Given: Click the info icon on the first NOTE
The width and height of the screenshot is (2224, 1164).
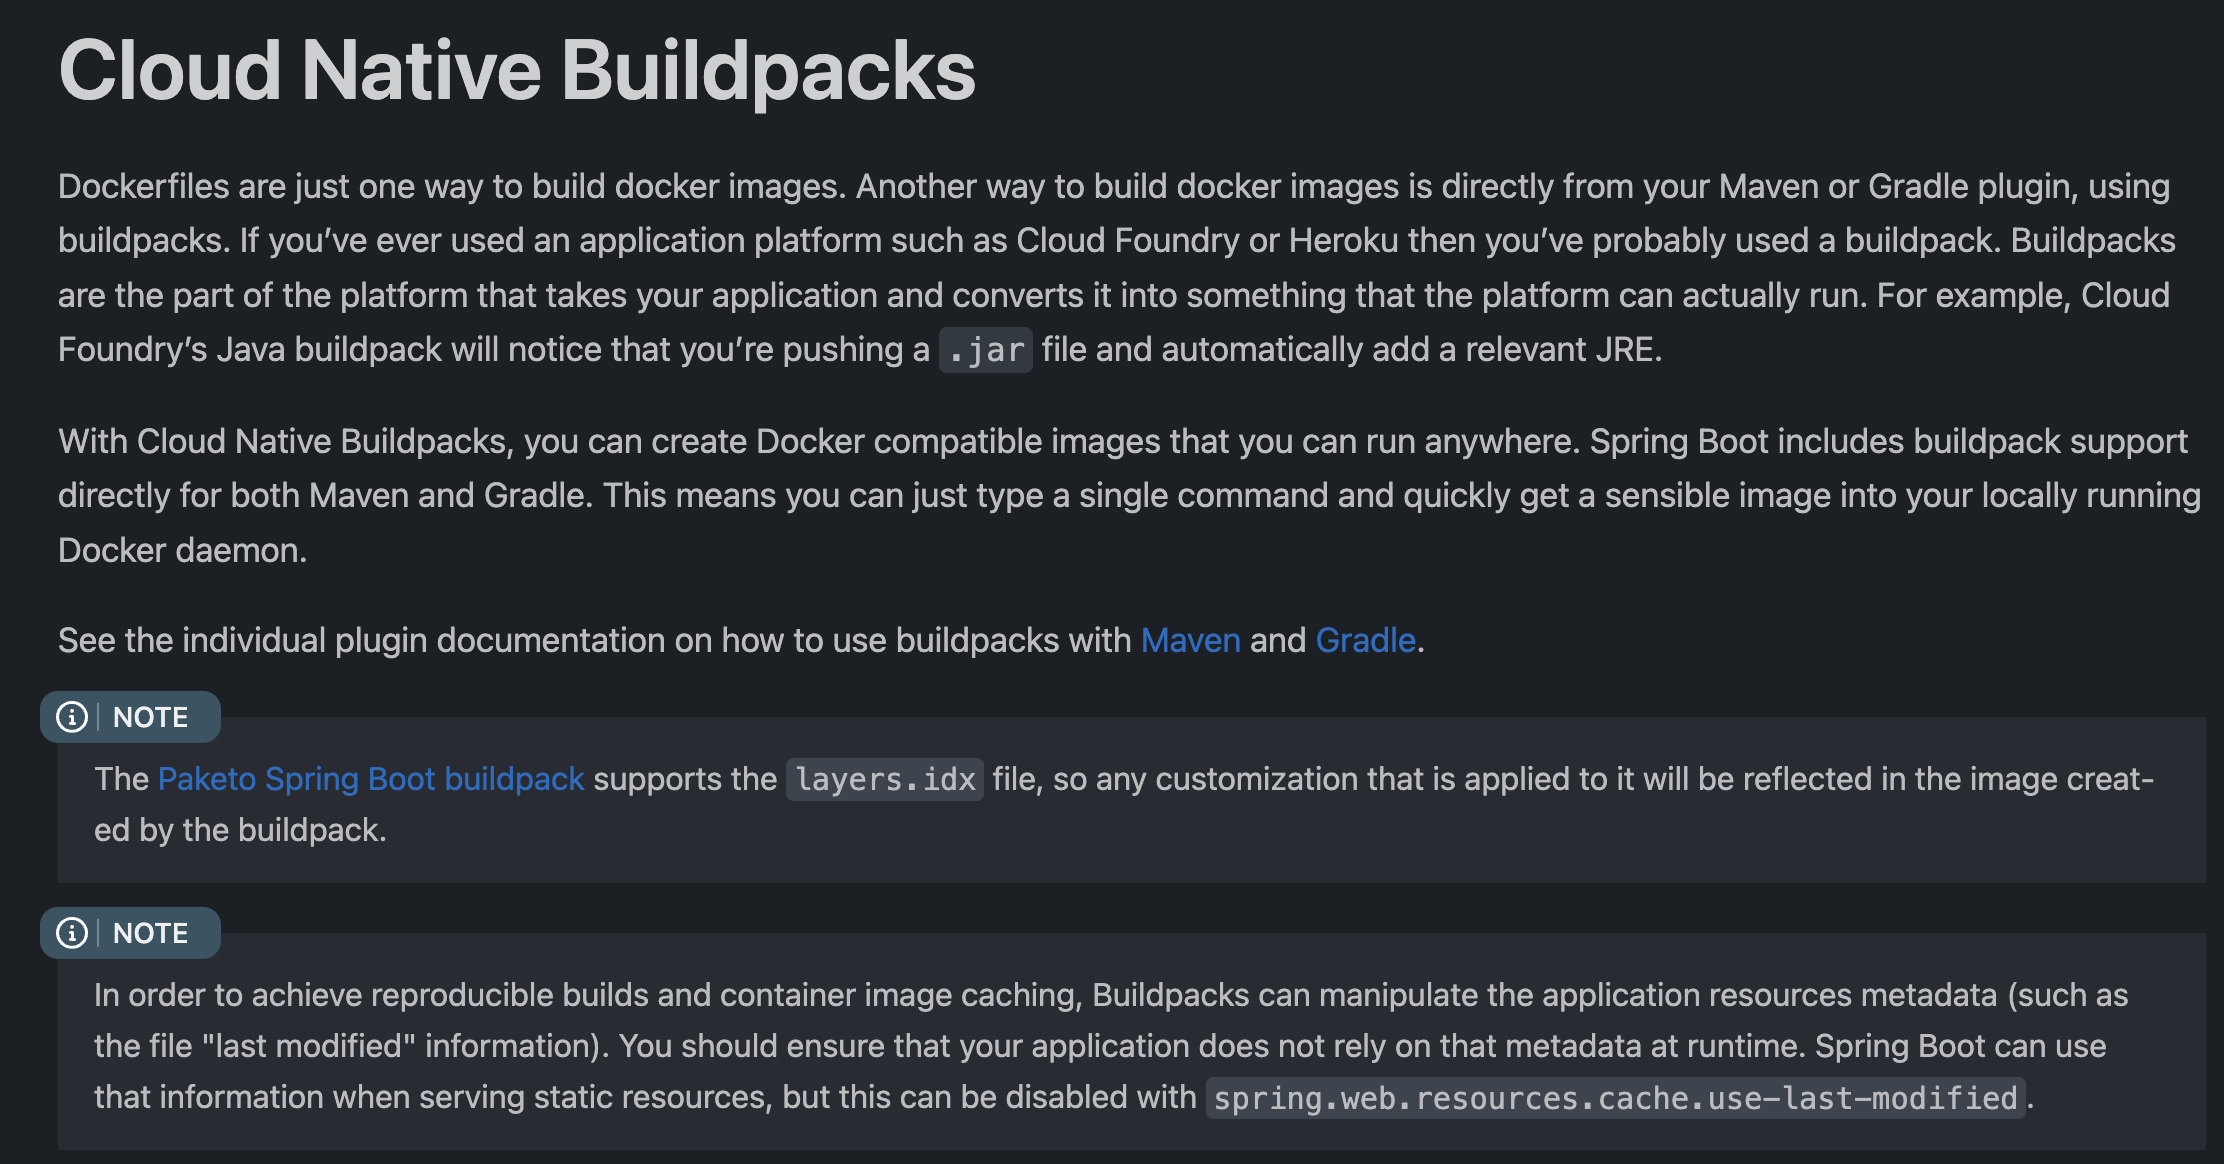Looking at the screenshot, I should [72, 717].
